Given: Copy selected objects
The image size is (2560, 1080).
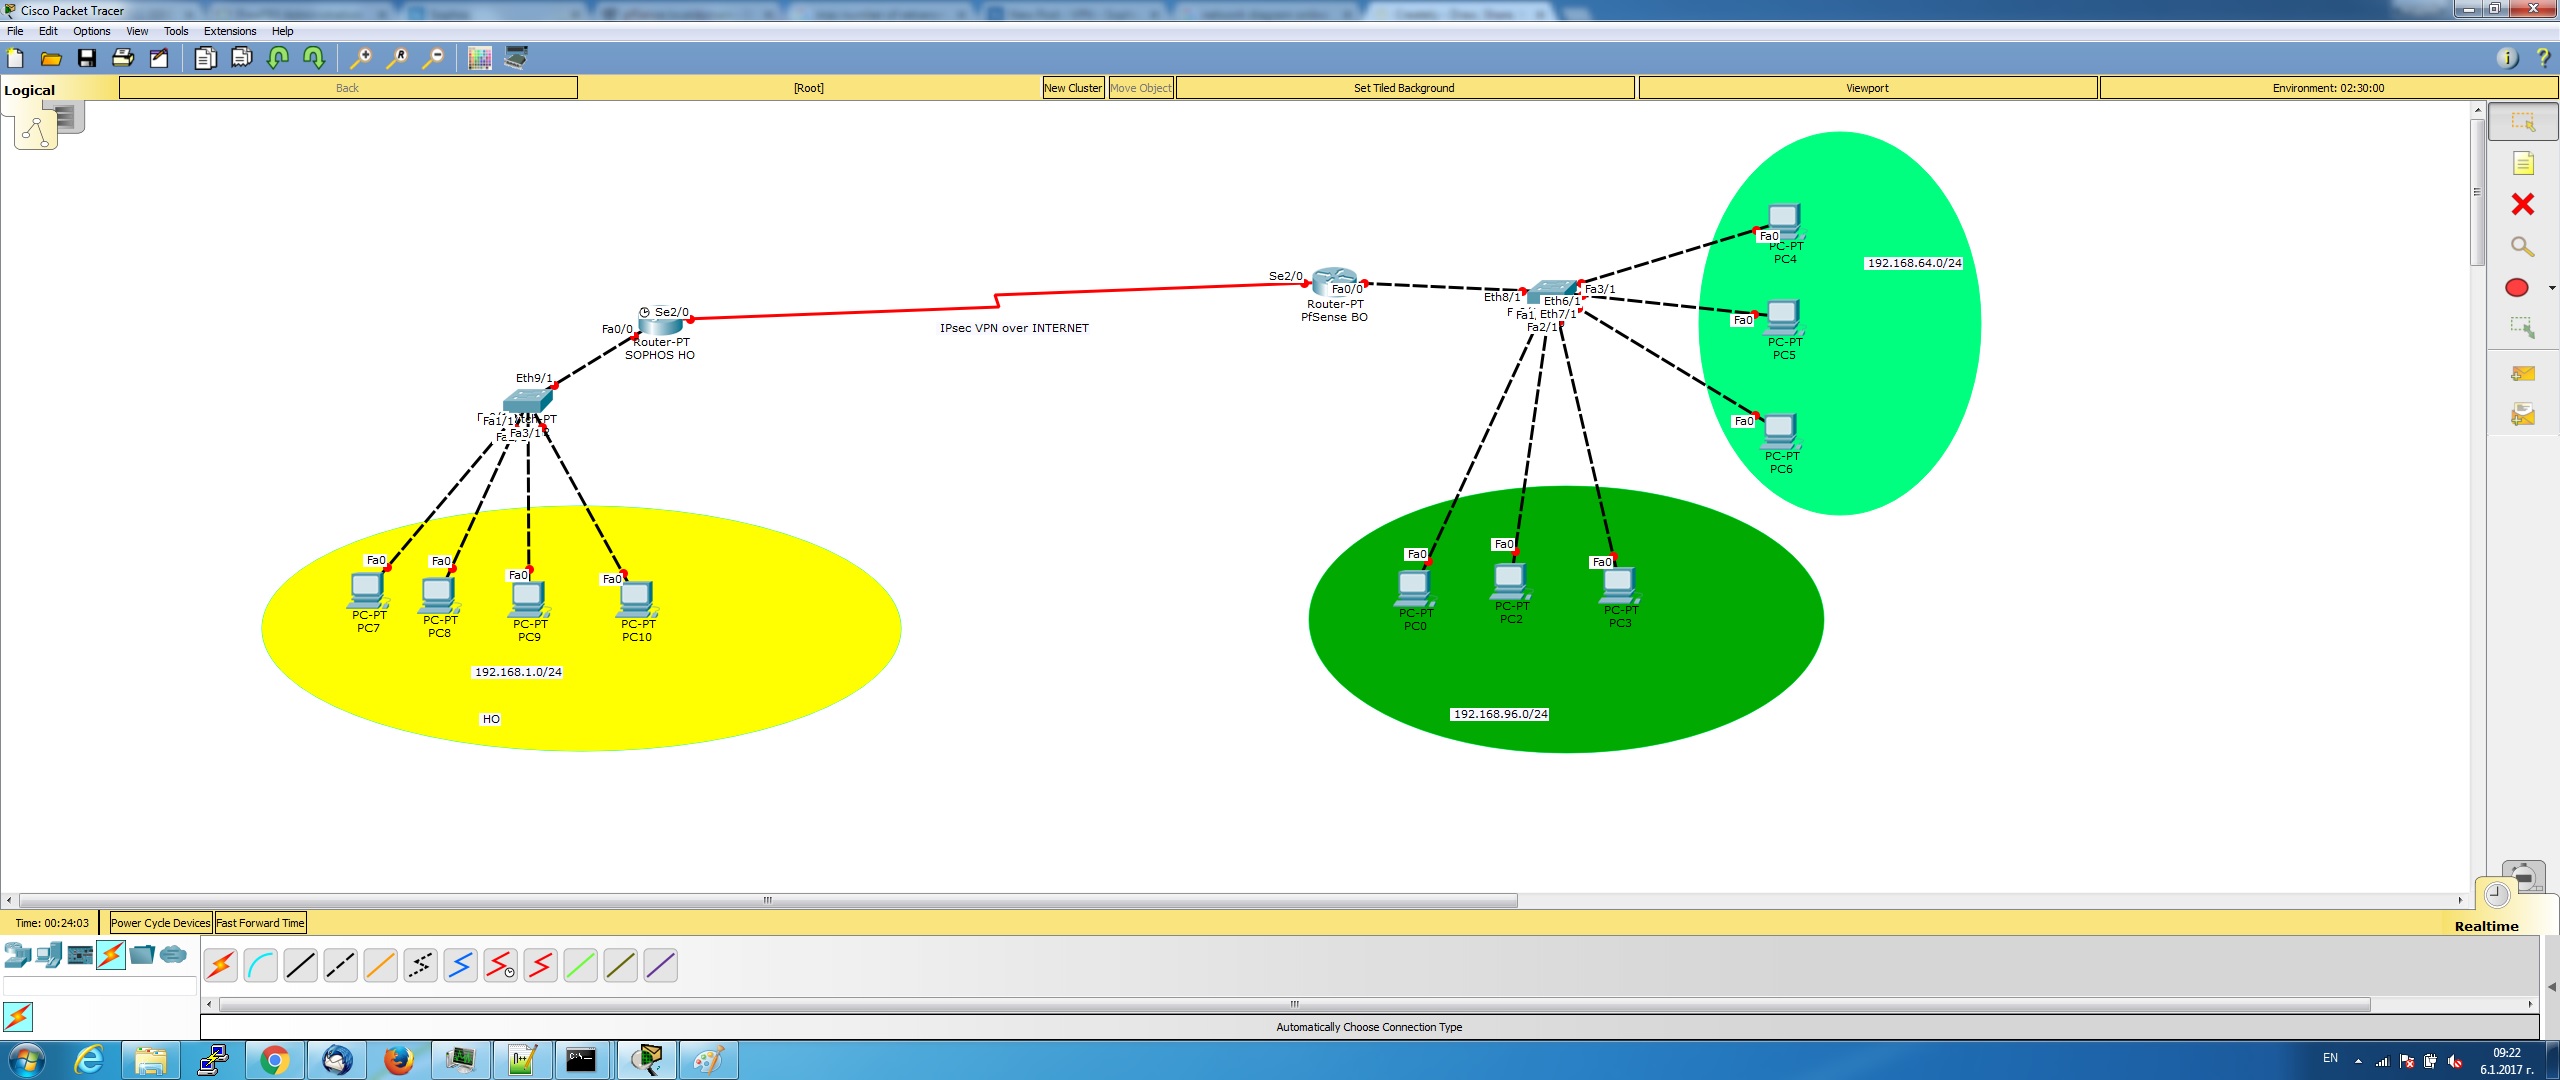Looking at the screenshot, I should (x=205, y=58).
